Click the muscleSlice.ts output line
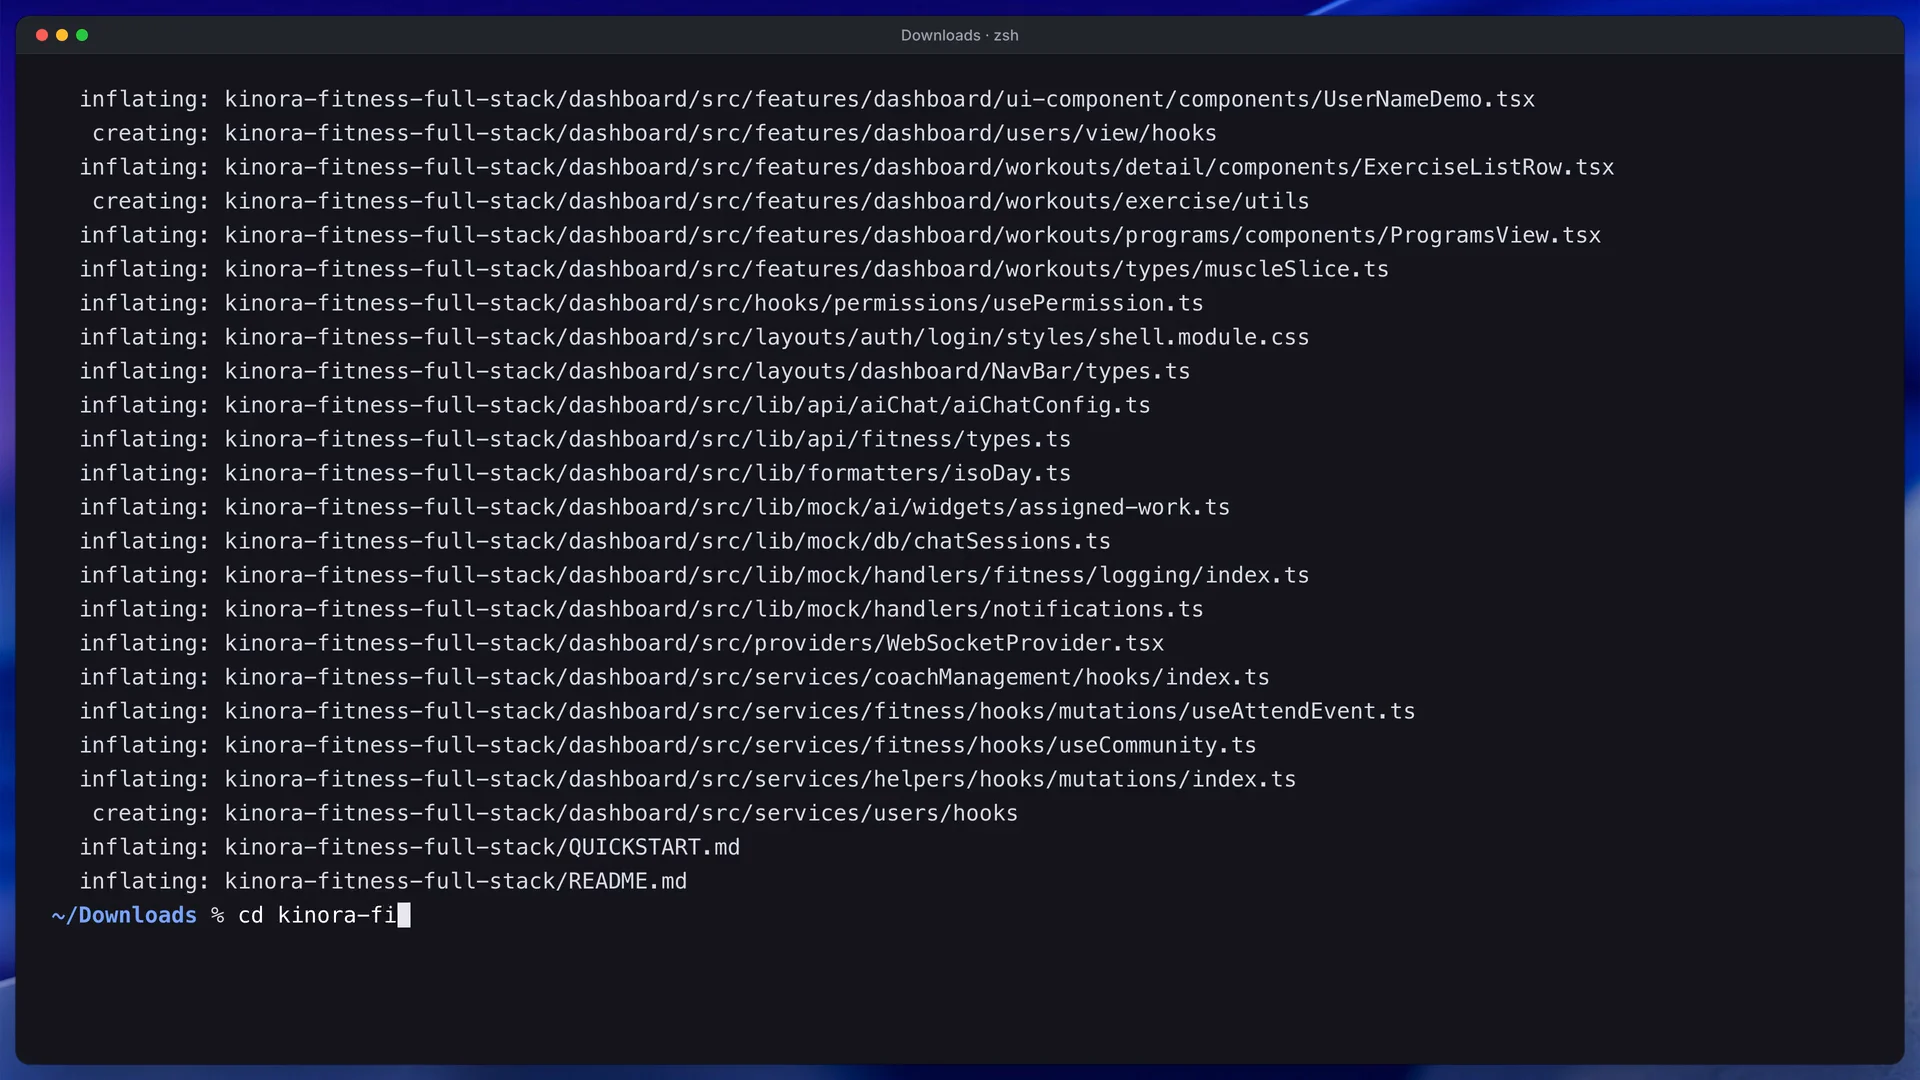The height and width of the screenshot is (1080, 1920). 734,269
